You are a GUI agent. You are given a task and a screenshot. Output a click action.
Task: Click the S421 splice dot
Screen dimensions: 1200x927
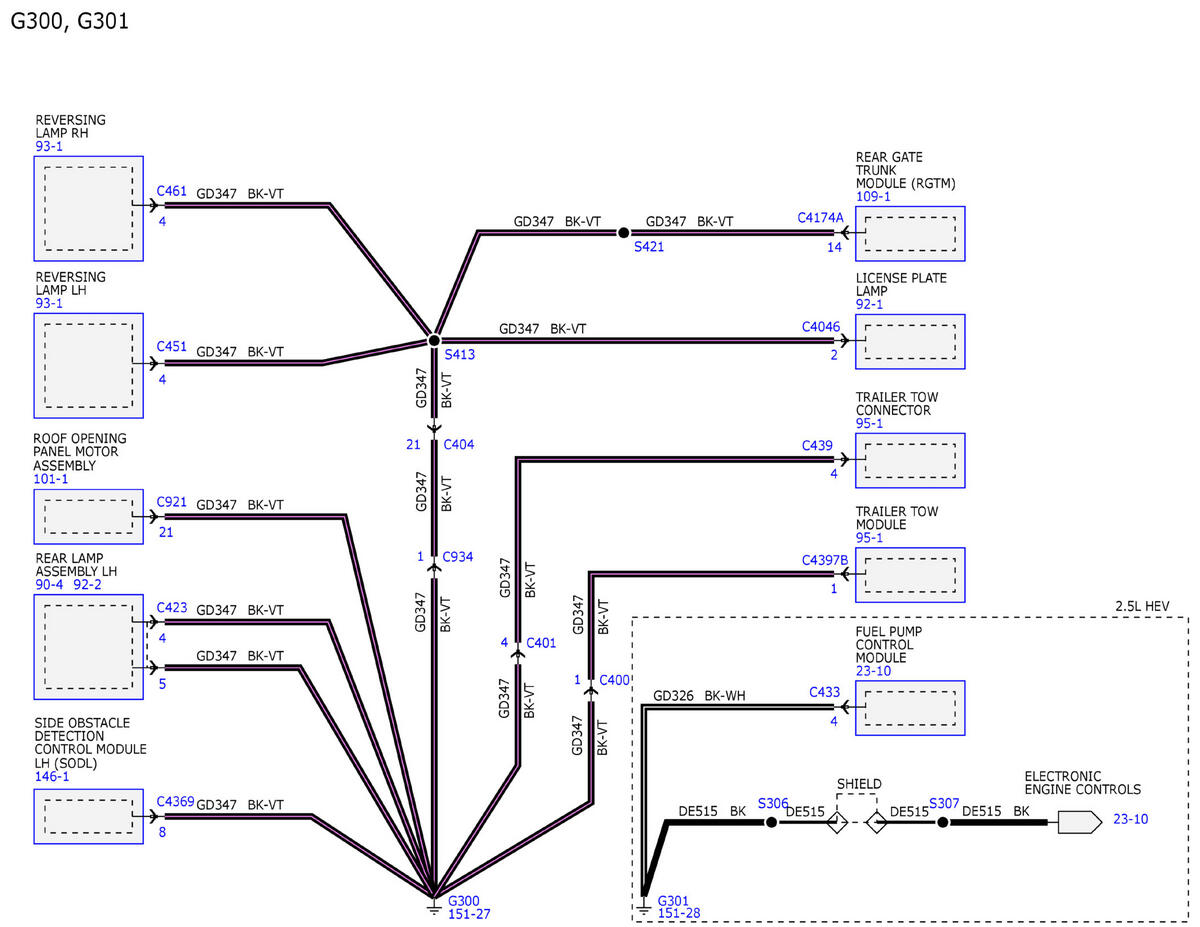pos(623,232)
